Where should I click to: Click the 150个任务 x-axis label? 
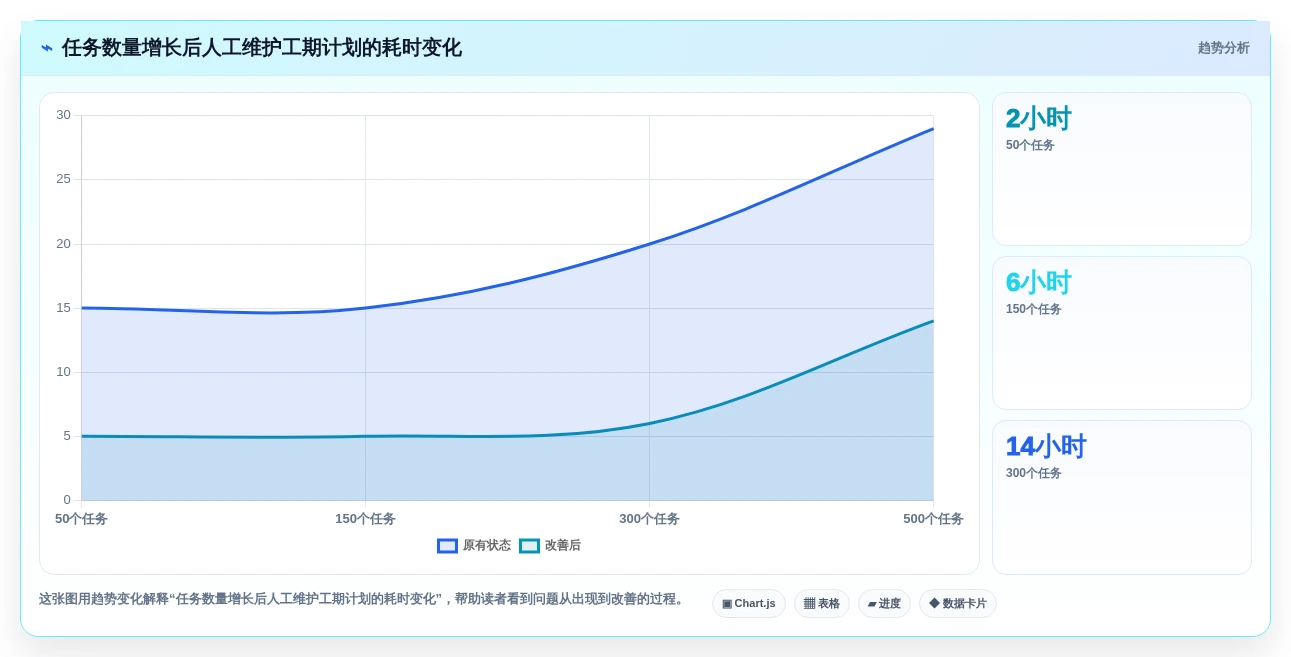[365, 519]
